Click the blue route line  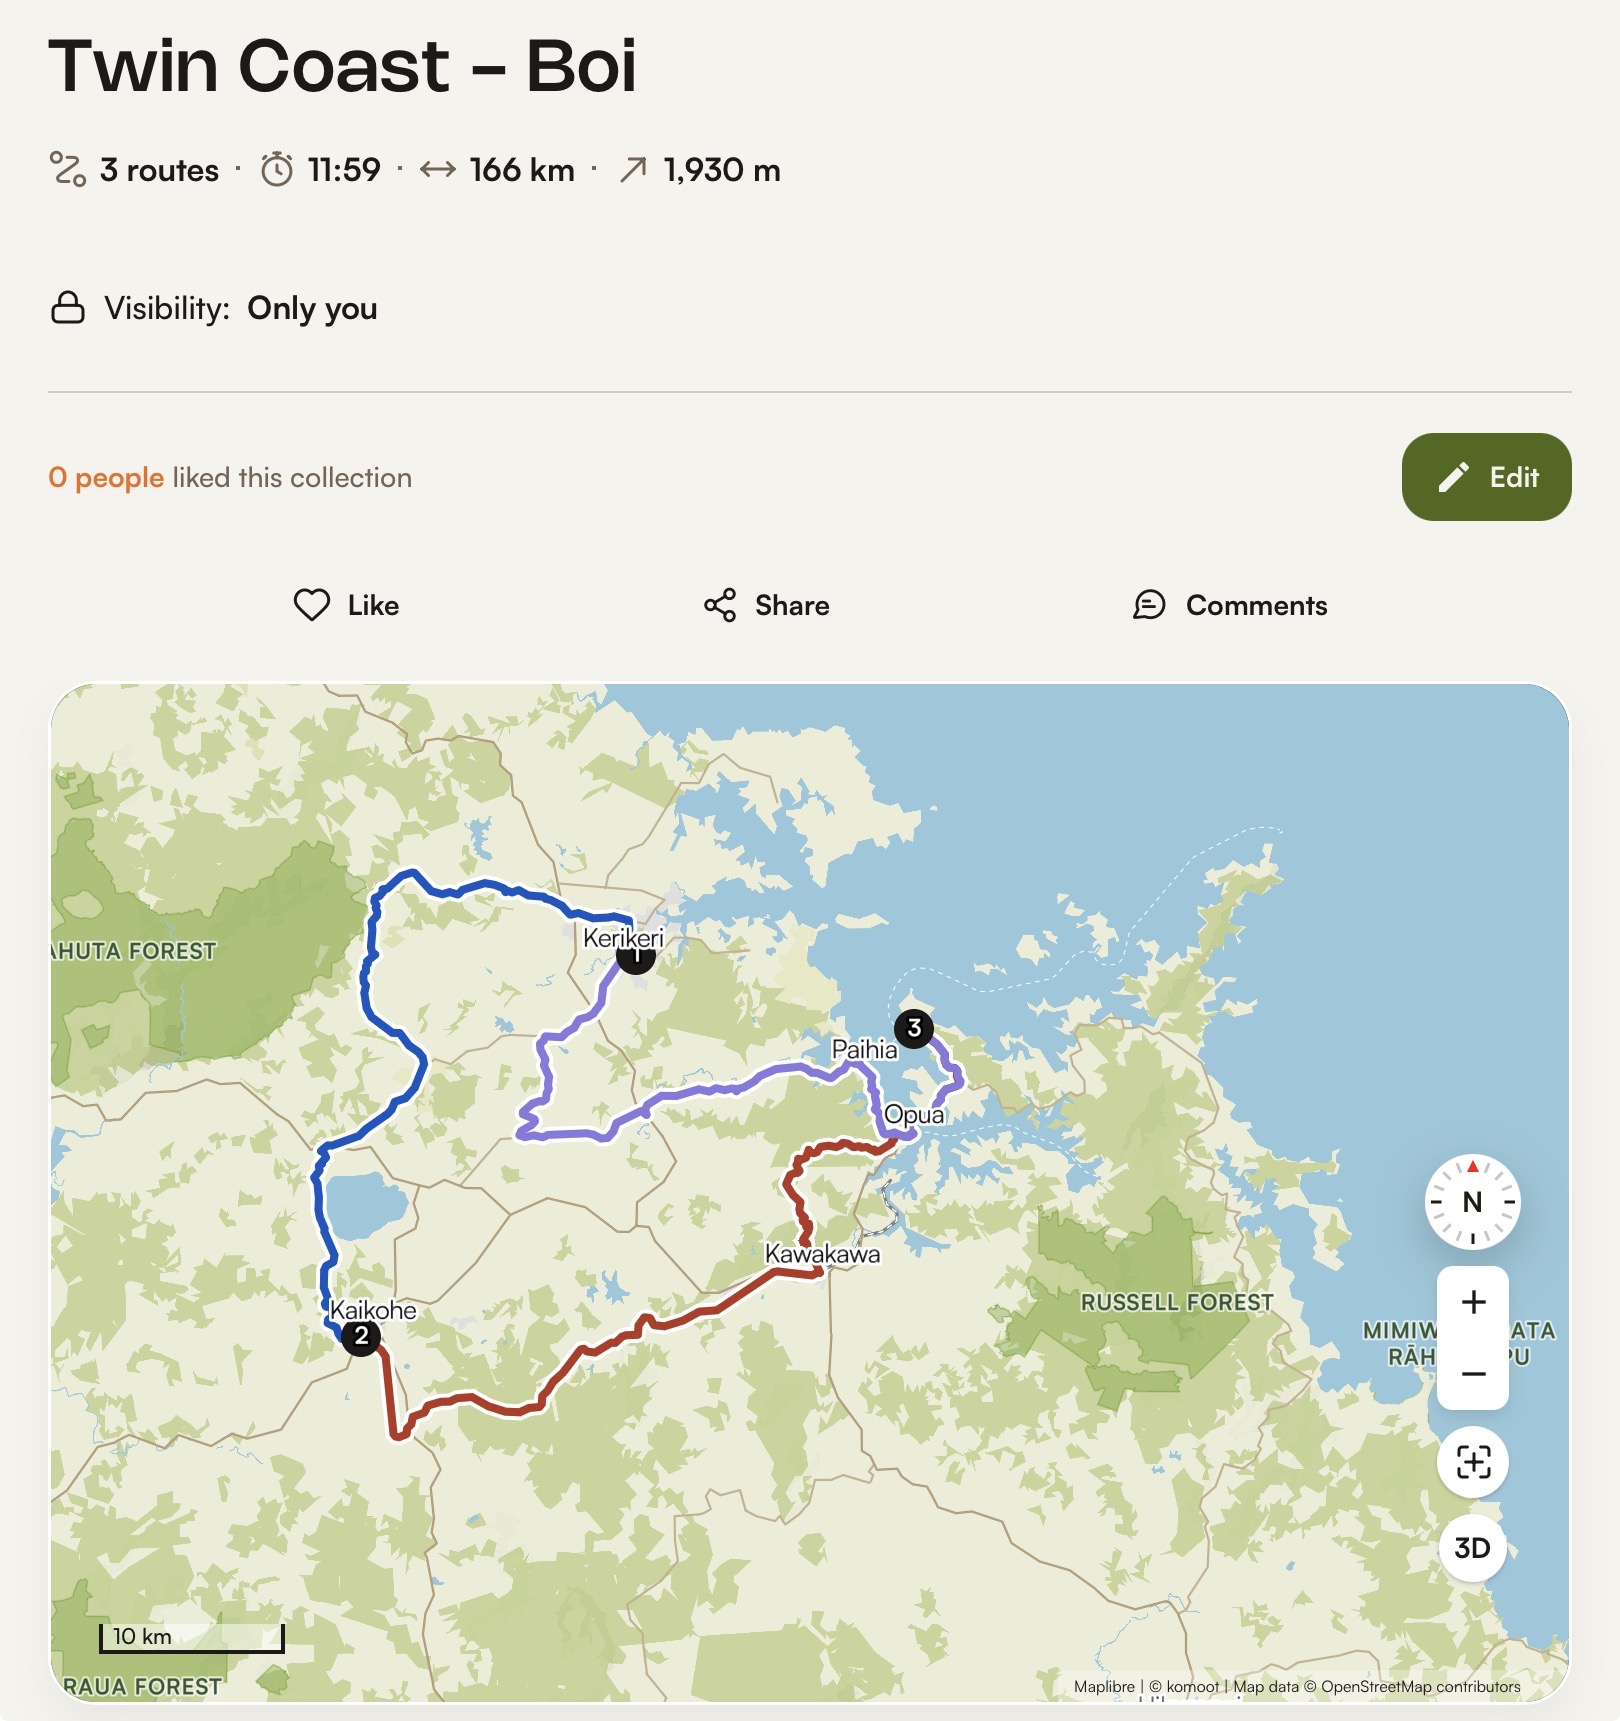(x=370, y=960)
